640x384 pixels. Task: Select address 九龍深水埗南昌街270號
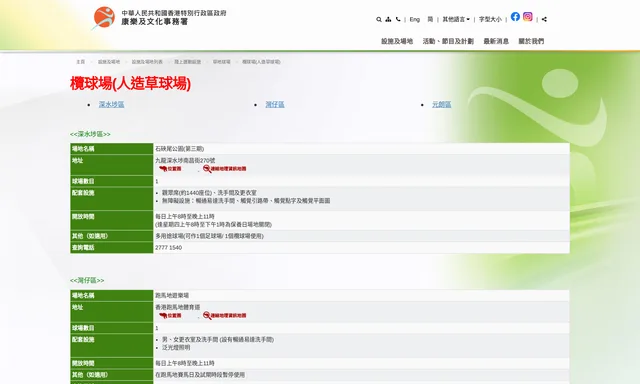(x=185, y=161)
